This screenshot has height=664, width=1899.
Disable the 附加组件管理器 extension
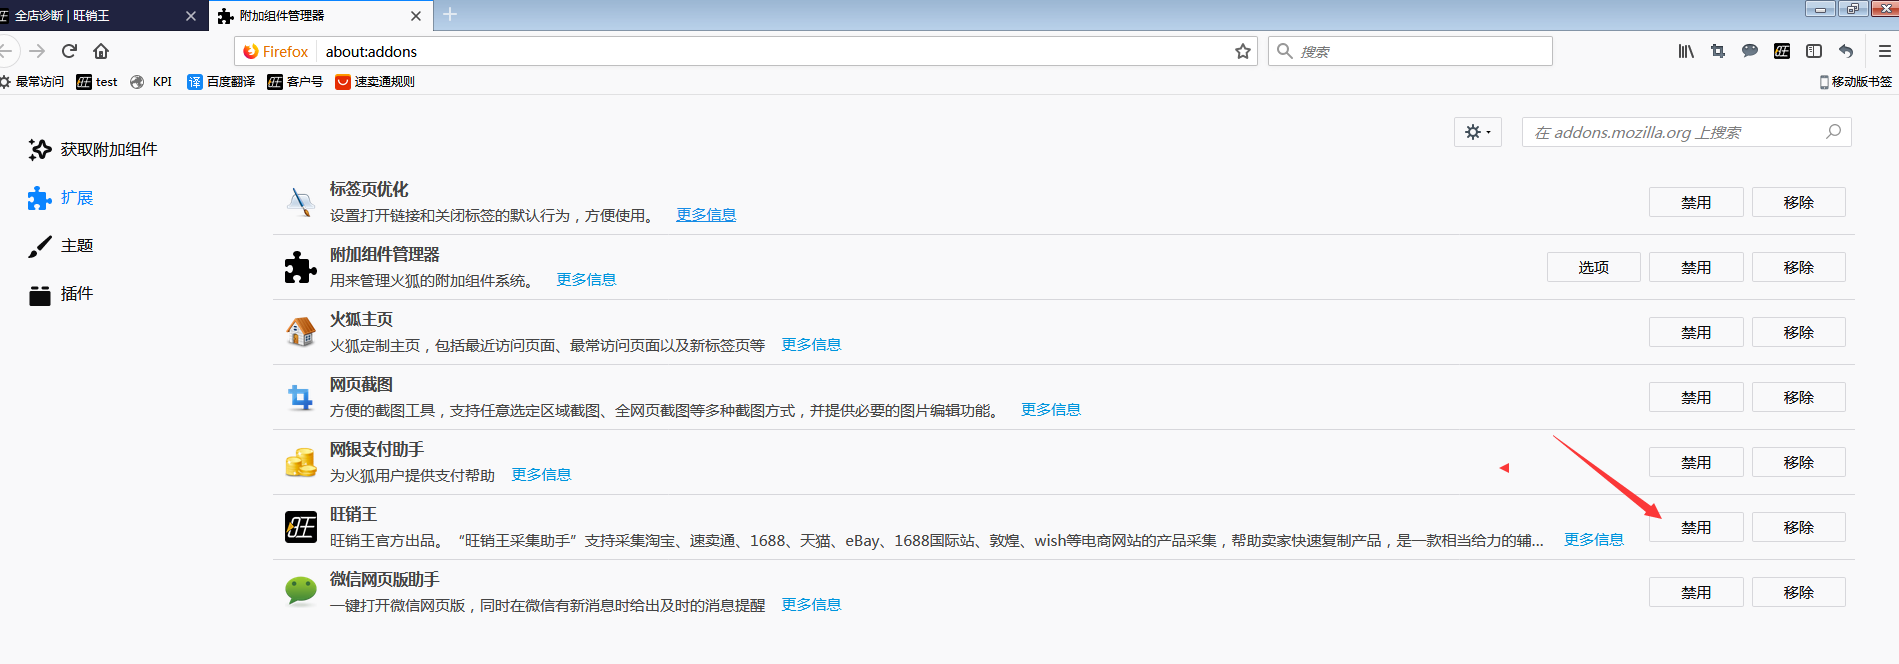tap(1696, 267)
